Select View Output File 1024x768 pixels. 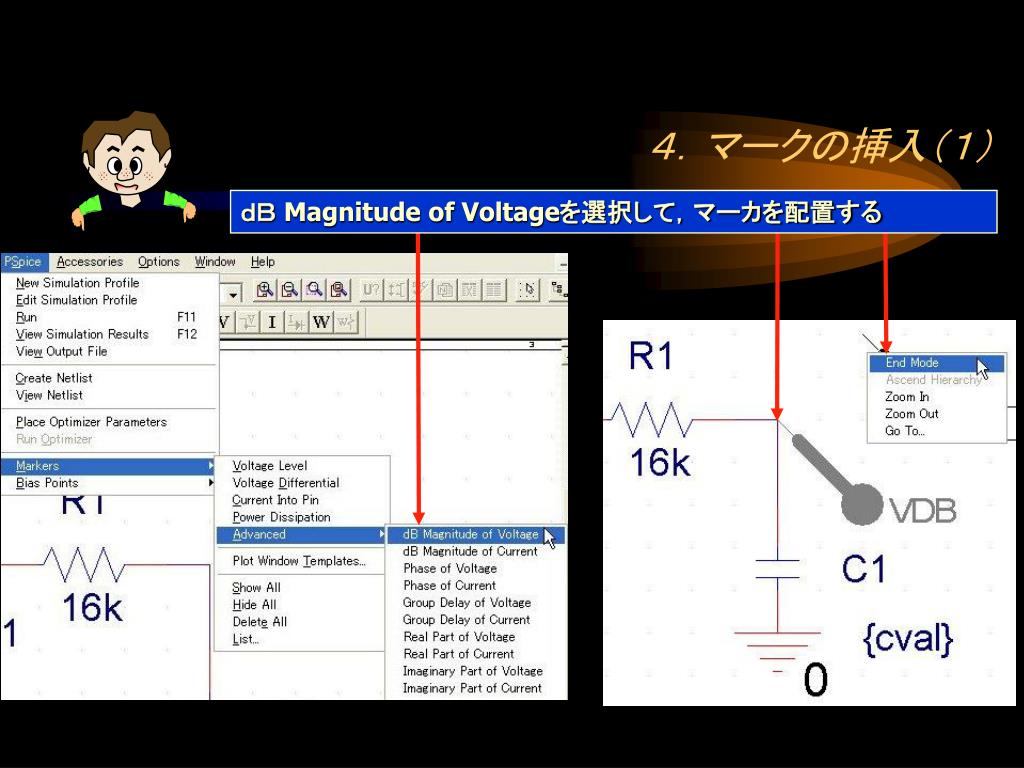point(110,351)
